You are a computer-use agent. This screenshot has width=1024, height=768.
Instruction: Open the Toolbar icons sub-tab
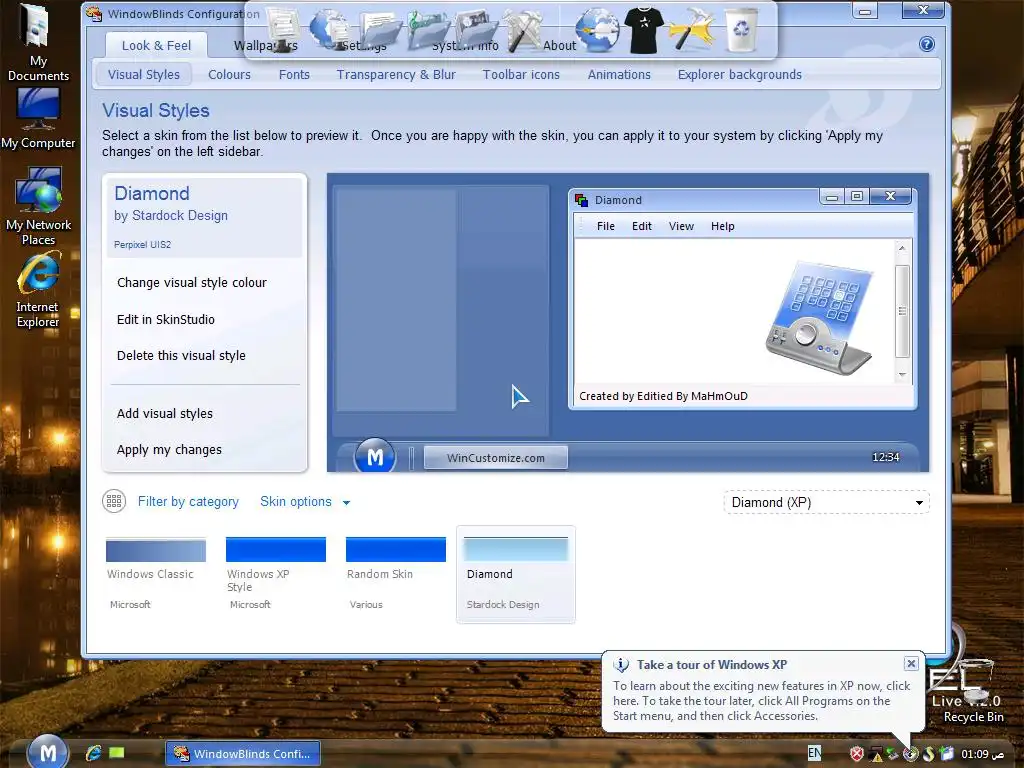tap(521, 74)
